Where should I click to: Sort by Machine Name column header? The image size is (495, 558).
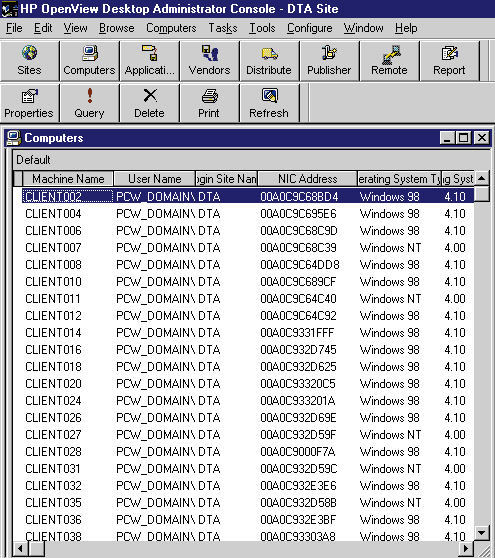click(x=68, y=179)
